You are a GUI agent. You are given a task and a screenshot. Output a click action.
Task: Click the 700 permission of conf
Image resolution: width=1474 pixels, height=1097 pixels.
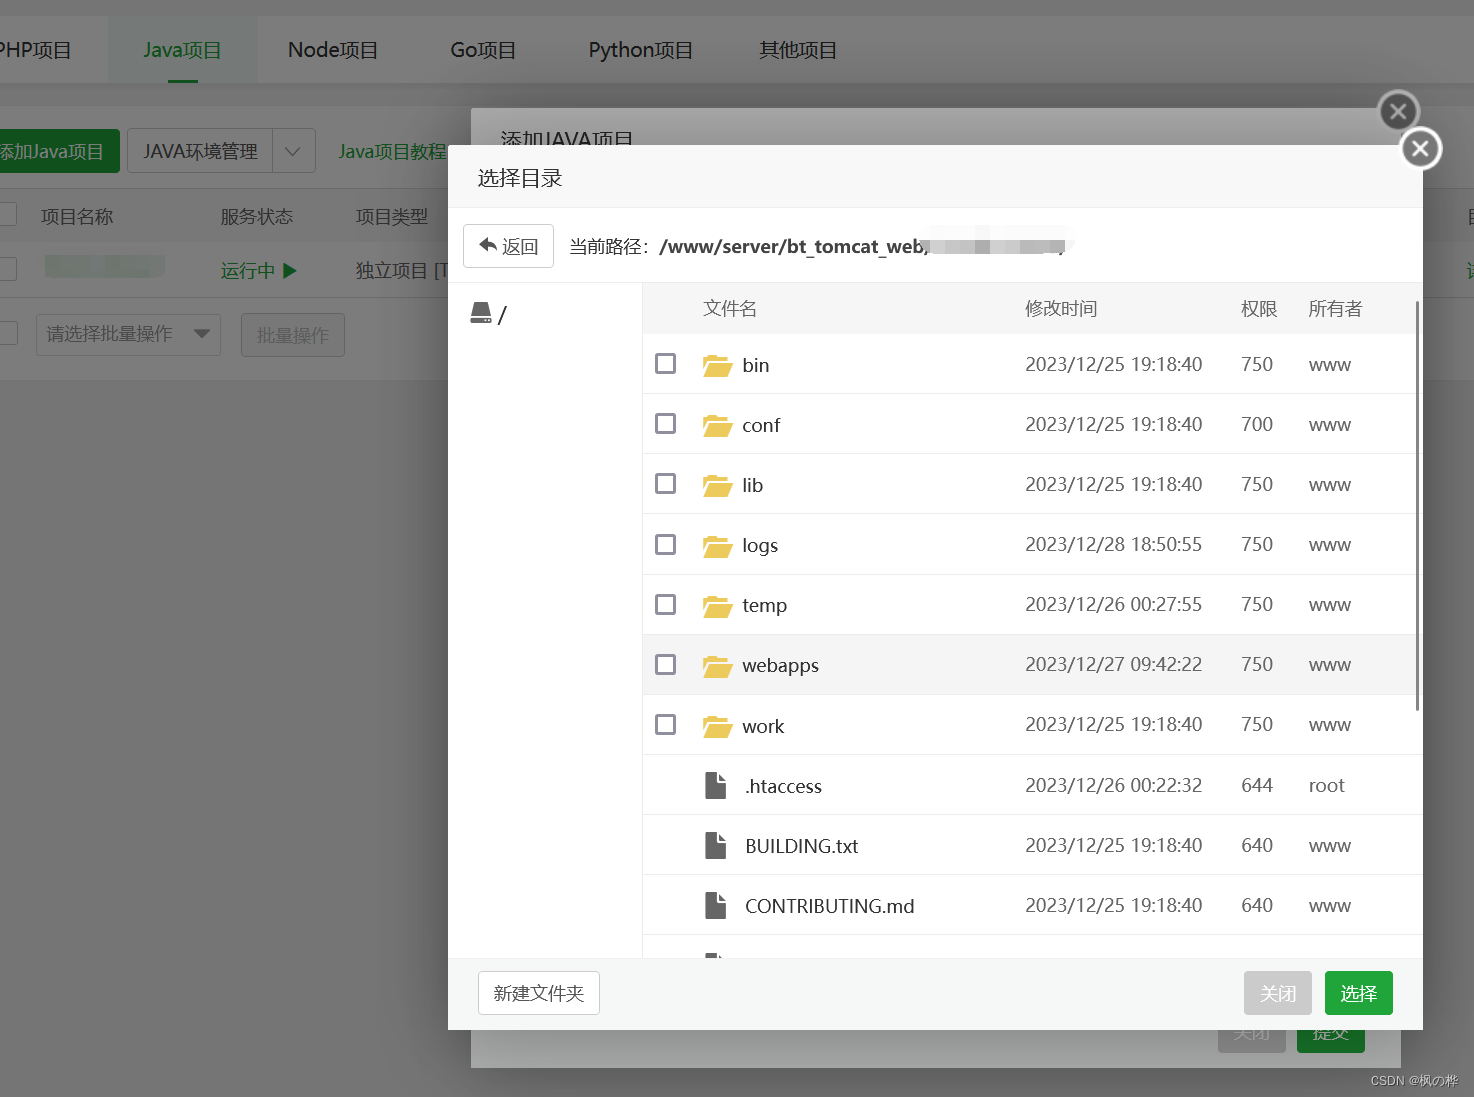1257,424
